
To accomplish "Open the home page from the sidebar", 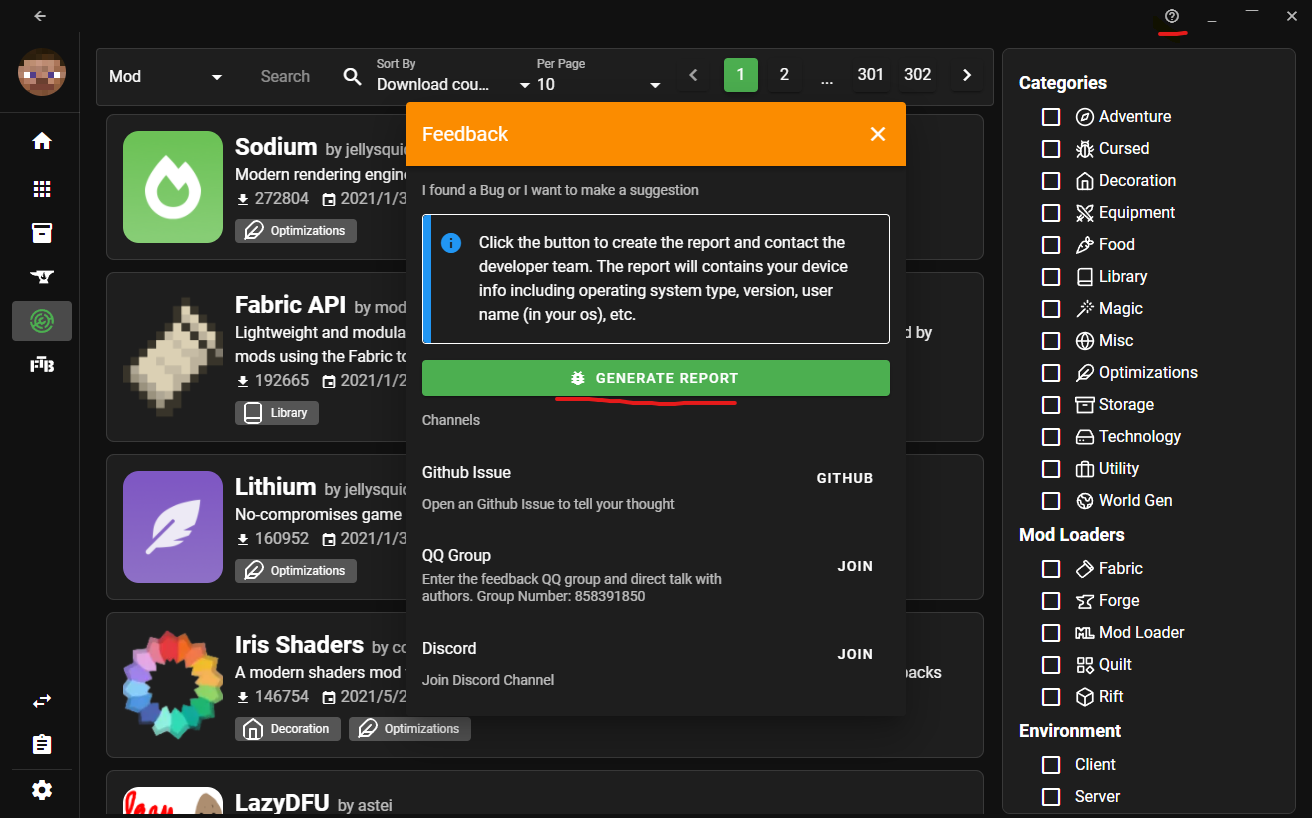I will (41, 141).
